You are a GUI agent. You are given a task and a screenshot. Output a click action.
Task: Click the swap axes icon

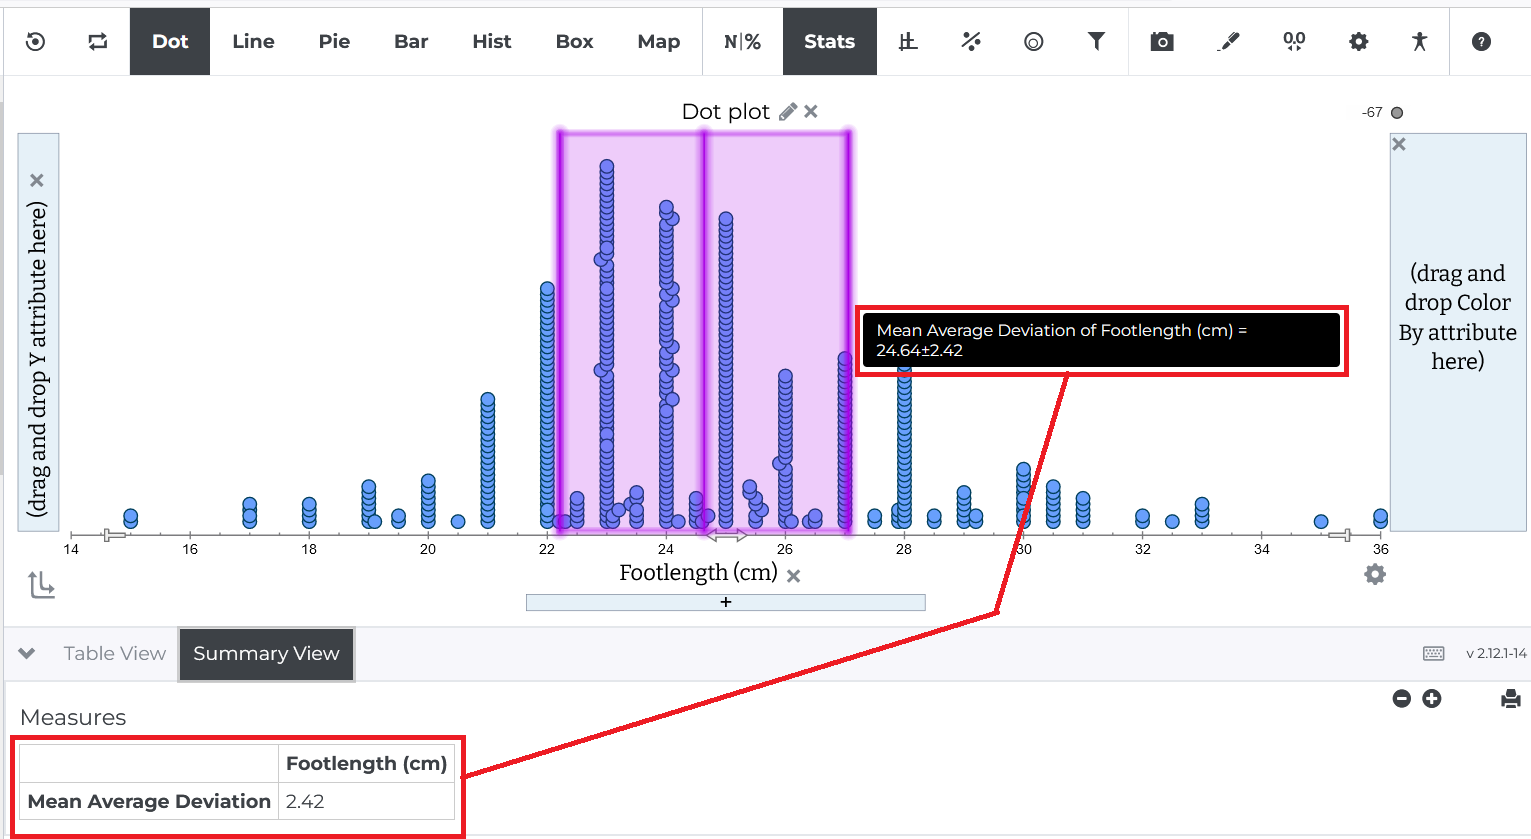pos(98,41)
